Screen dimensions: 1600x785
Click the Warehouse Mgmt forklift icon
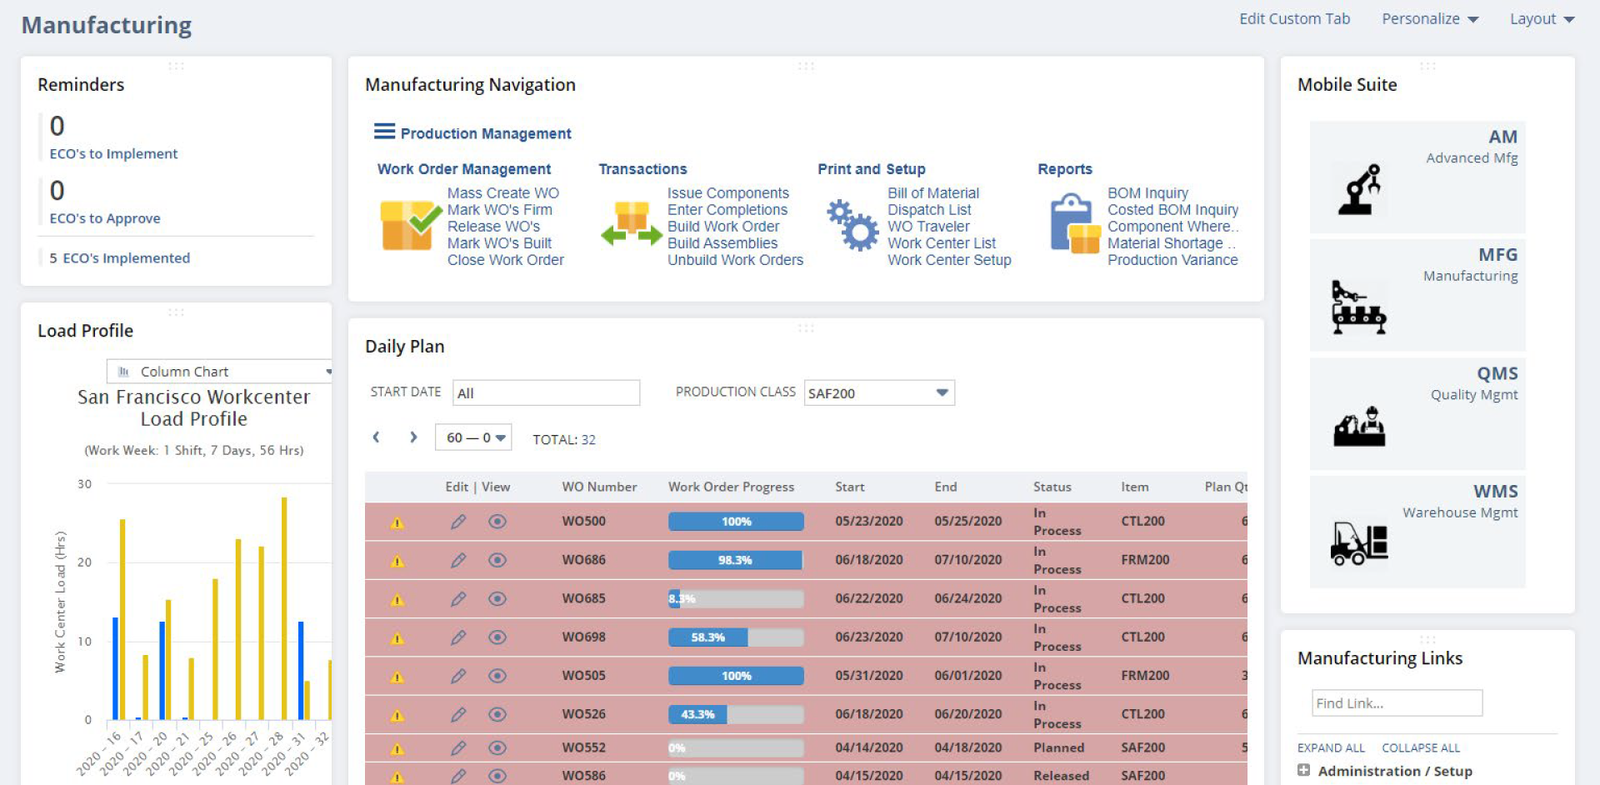click(x=1359, y=544)
